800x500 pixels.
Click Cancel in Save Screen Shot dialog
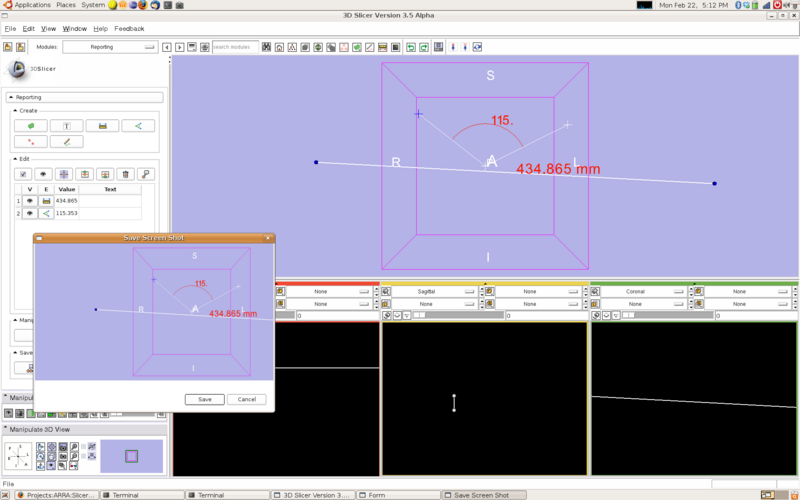pos(246,399)
